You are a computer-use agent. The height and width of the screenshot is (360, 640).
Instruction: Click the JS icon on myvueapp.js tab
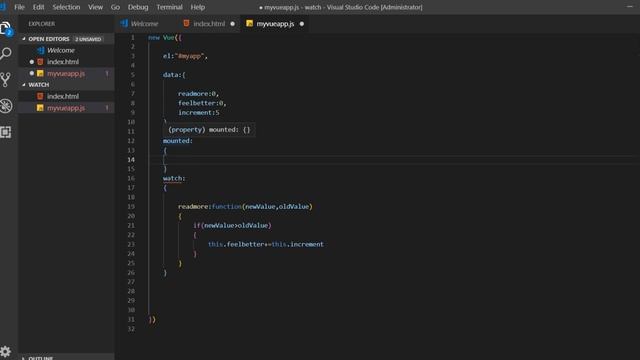249,24
